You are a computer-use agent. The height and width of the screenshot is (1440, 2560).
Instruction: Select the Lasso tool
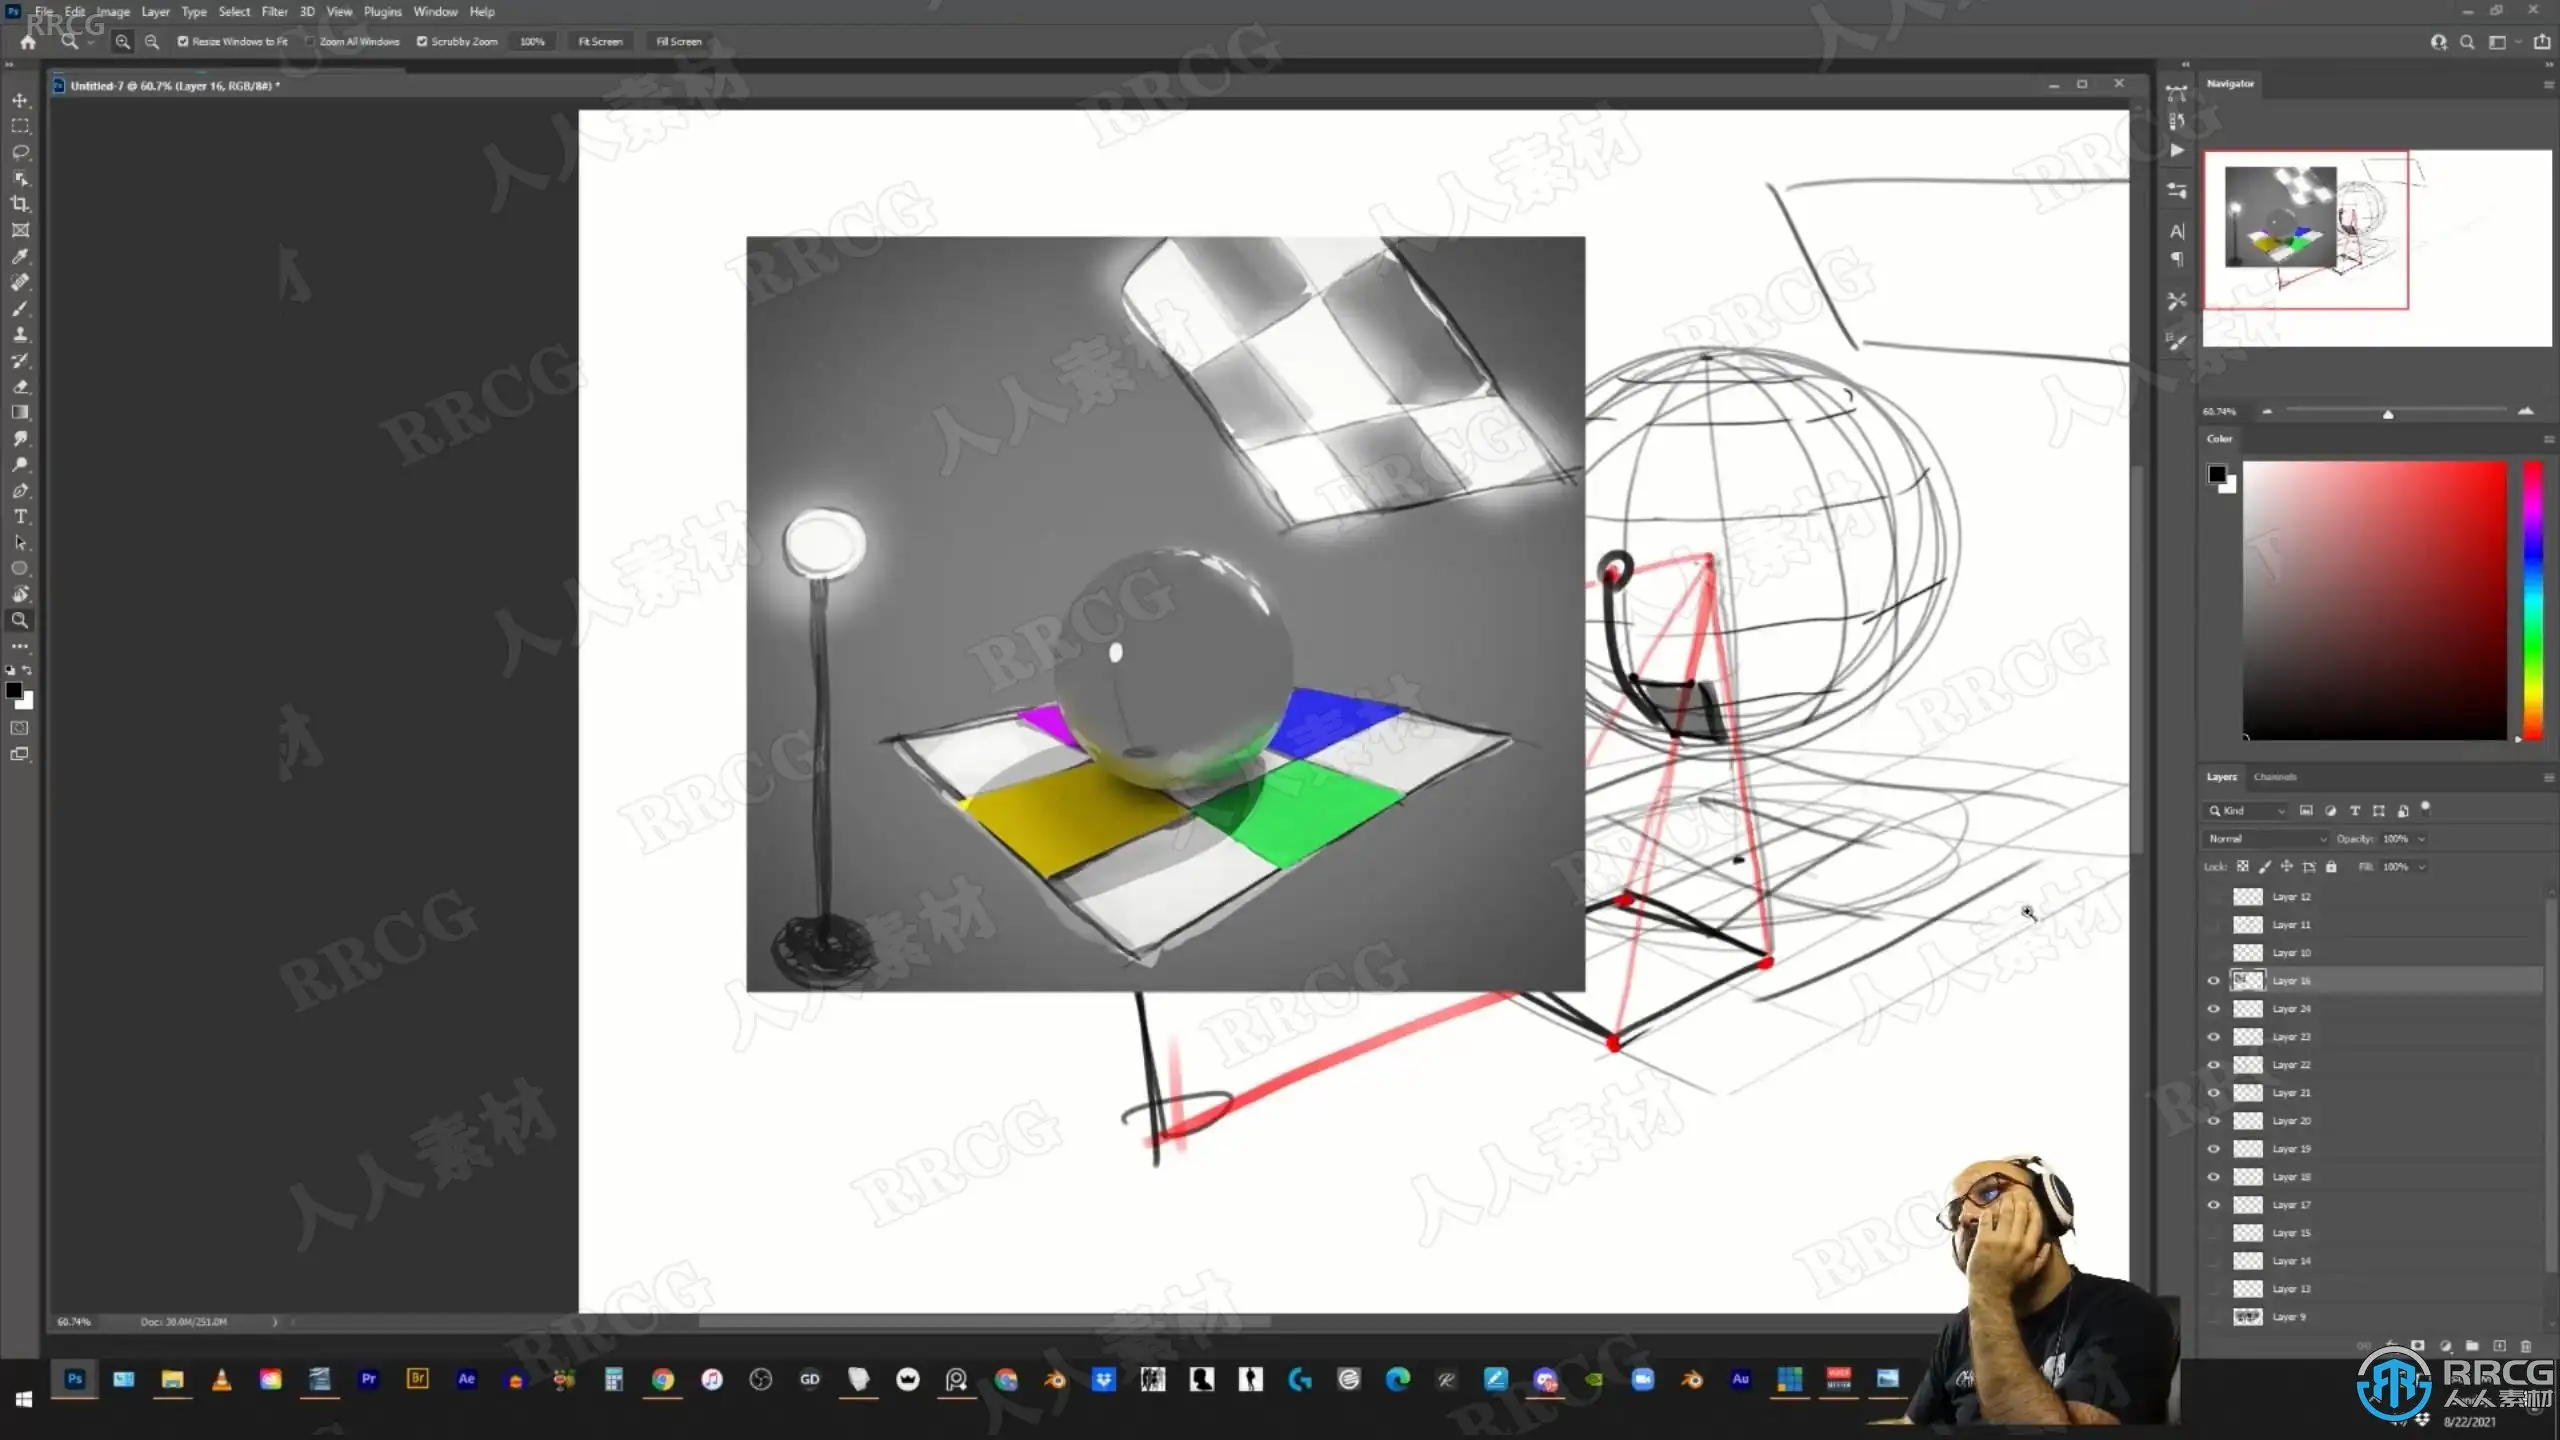[x=20, y=152]
